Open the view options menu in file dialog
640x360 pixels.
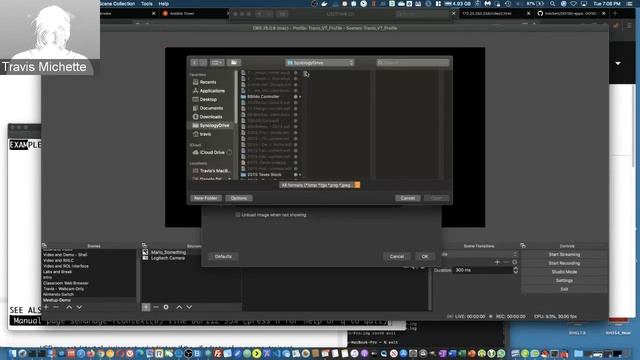217,62
